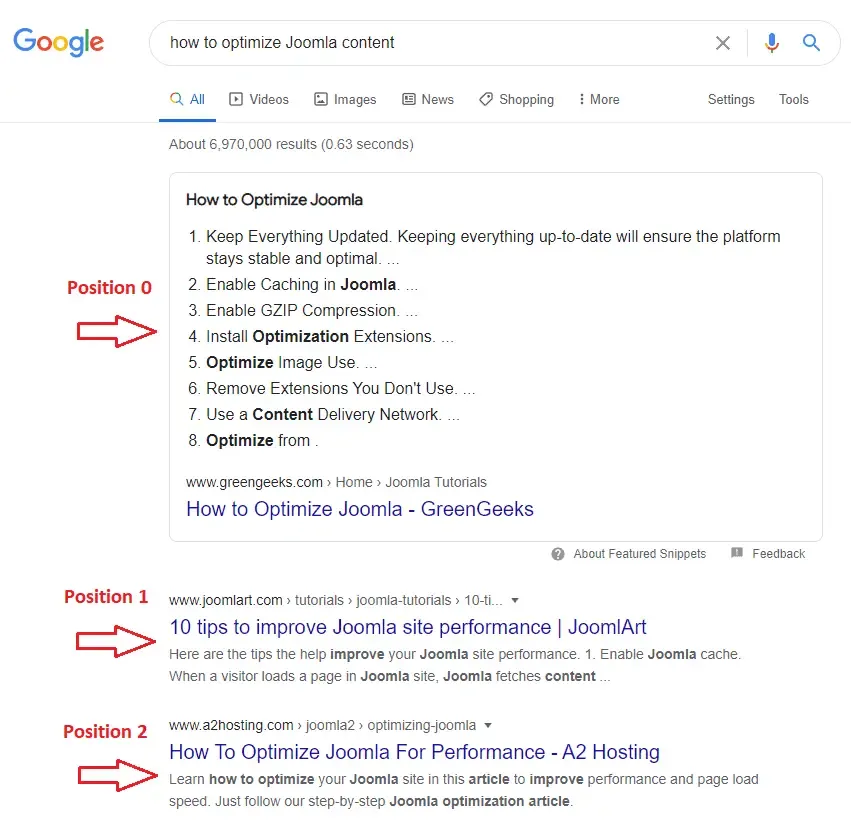Open How to Optimize Joomla - GreenGeeks link
The width and height of the screenshot is (851, 832).
pyautogui.click(x=360, y=509)
